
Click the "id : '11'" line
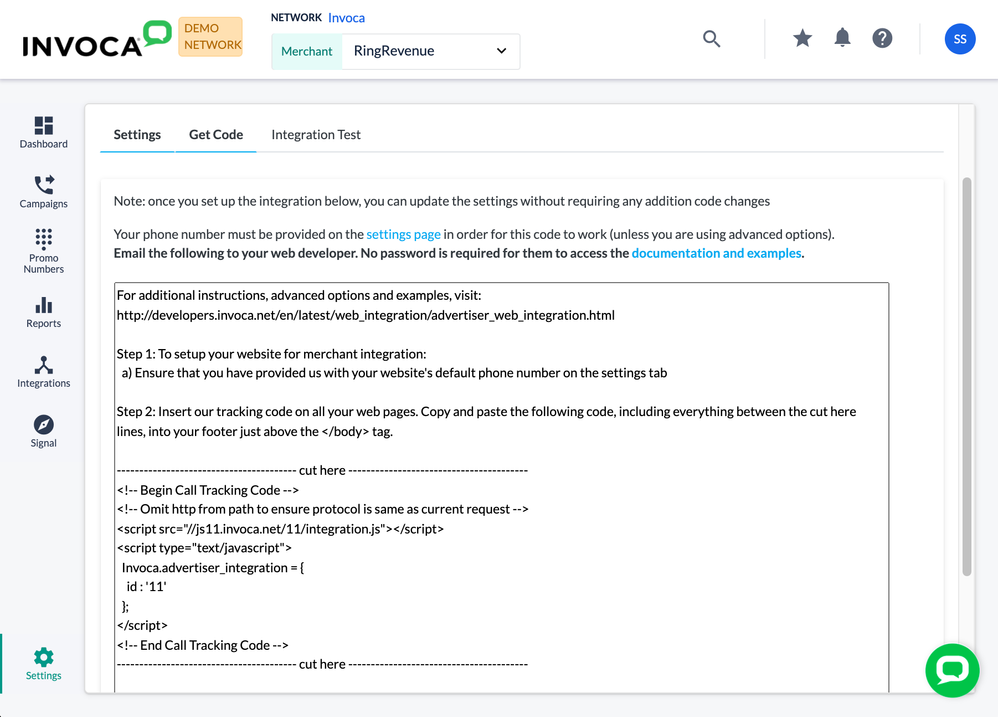[x=146, y=587]
